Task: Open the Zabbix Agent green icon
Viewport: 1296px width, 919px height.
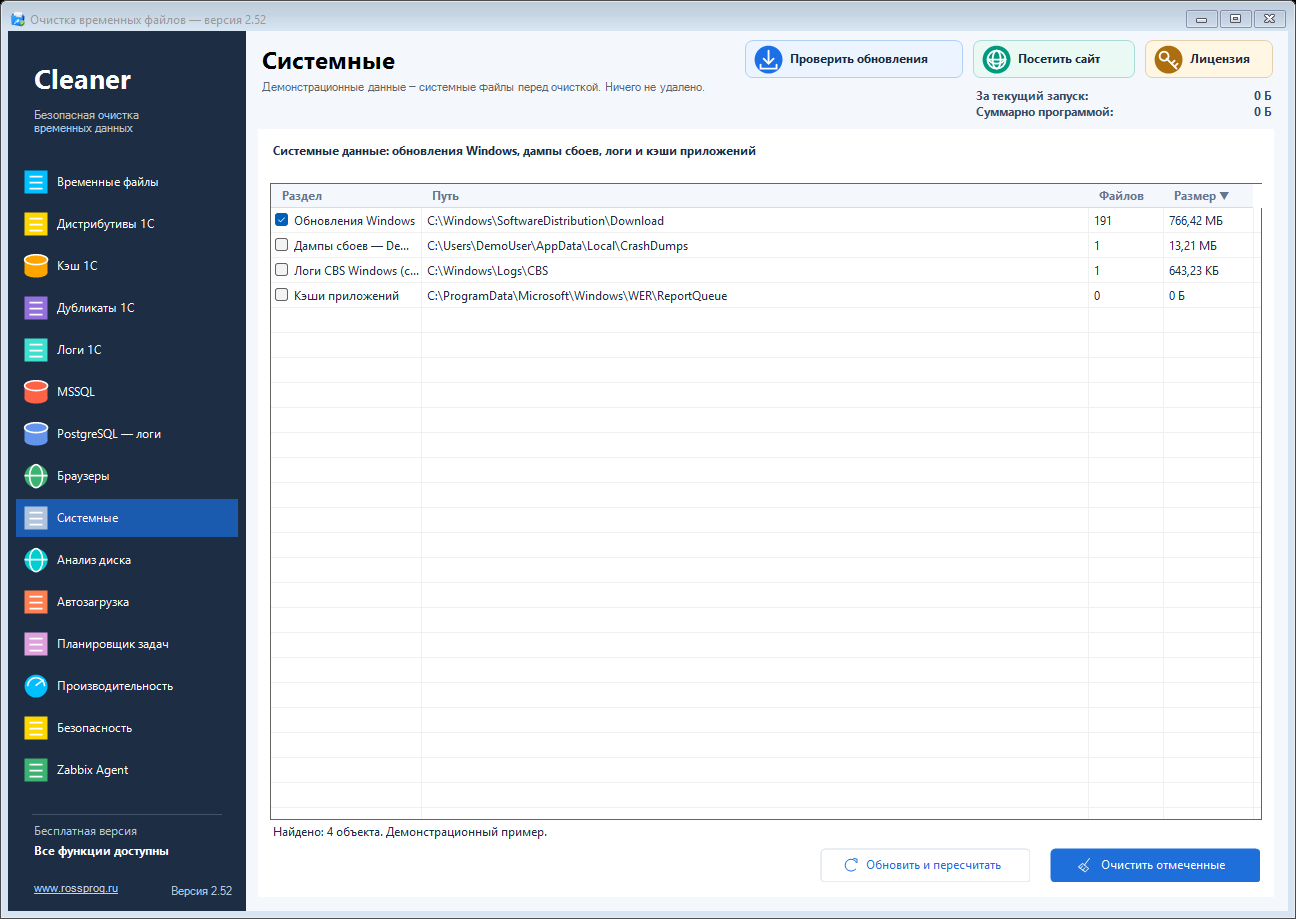Action: click(x=36, y=770)
